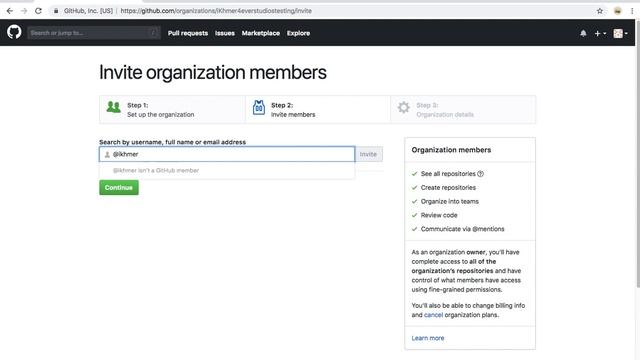The width and height of the screenshot is (640, 360).
Task: Click the GitHub Octocat logo
Action: click(14, 32)
